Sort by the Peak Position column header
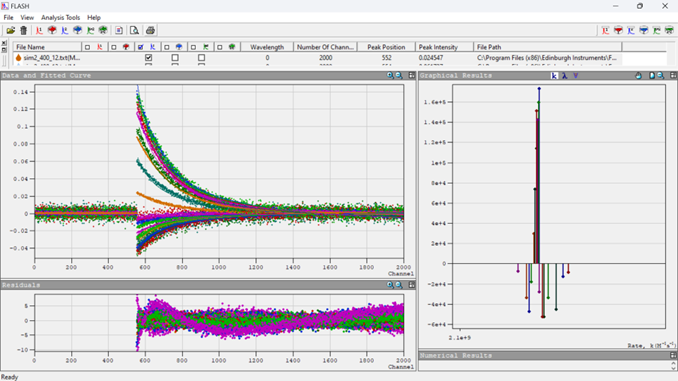678x381 pixels. point(386,47)
